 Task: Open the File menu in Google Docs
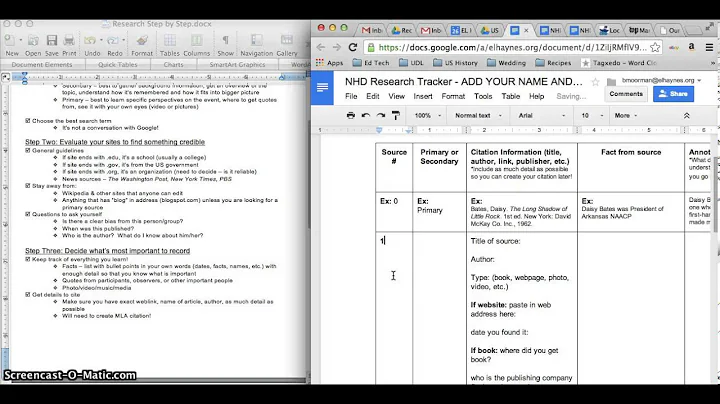351,96
